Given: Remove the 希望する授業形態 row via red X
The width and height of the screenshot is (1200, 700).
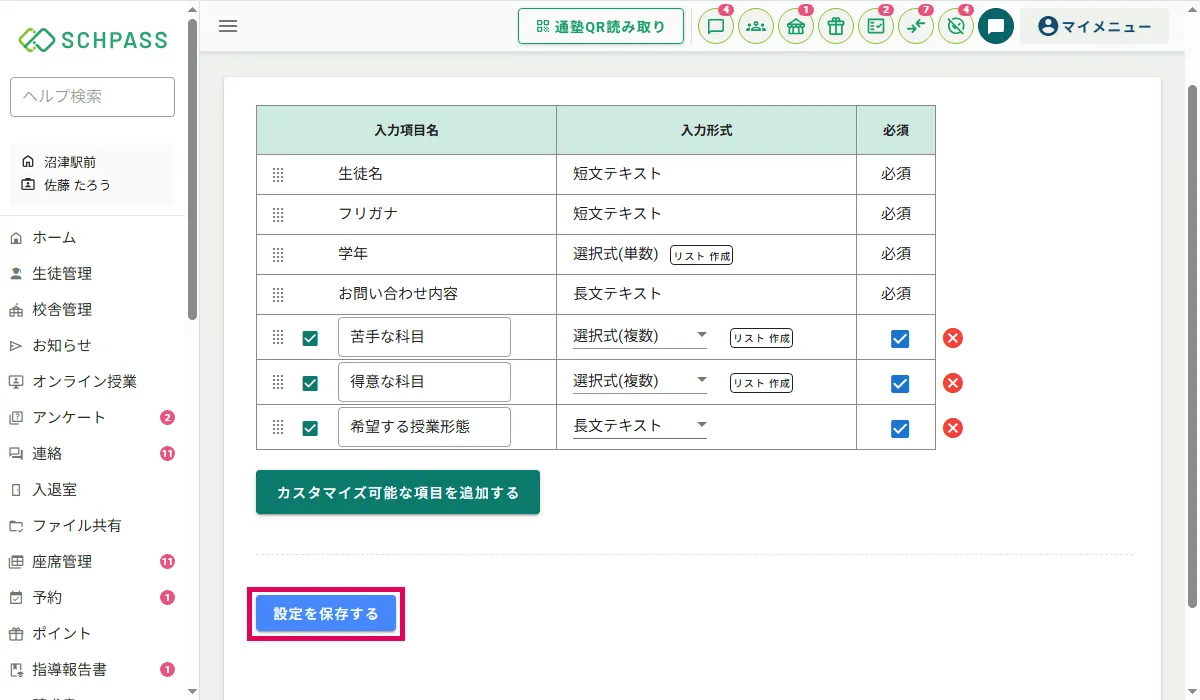Looking at the screenshot, I should (953, 428).
